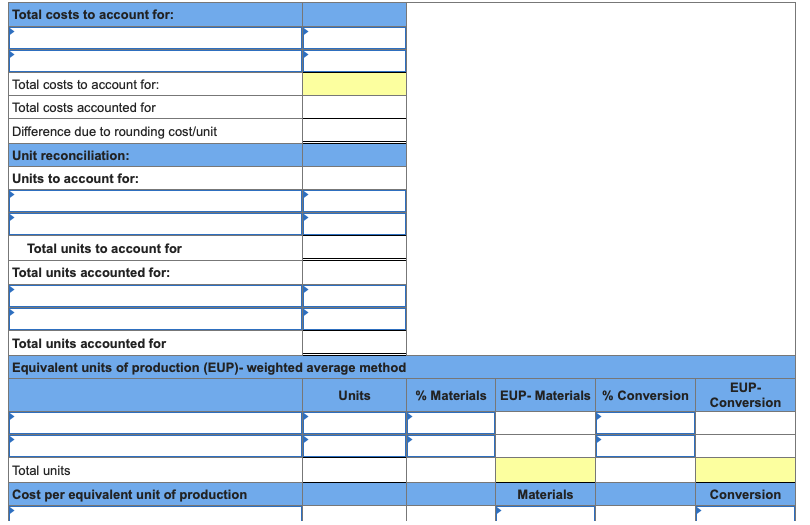Screen dimensions: 810x525
Task: Open second dropdown under Units to account for
Action: pos(155,224)
